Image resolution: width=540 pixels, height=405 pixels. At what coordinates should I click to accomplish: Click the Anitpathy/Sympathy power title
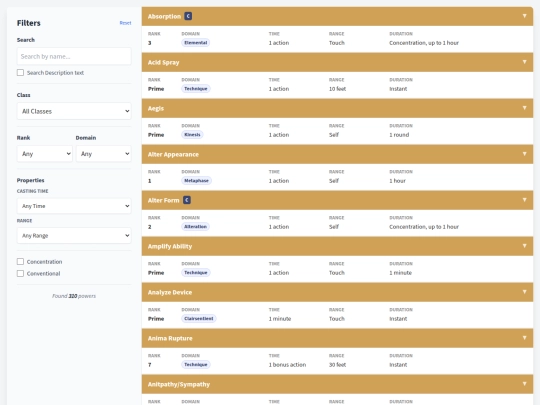(179, 384)
